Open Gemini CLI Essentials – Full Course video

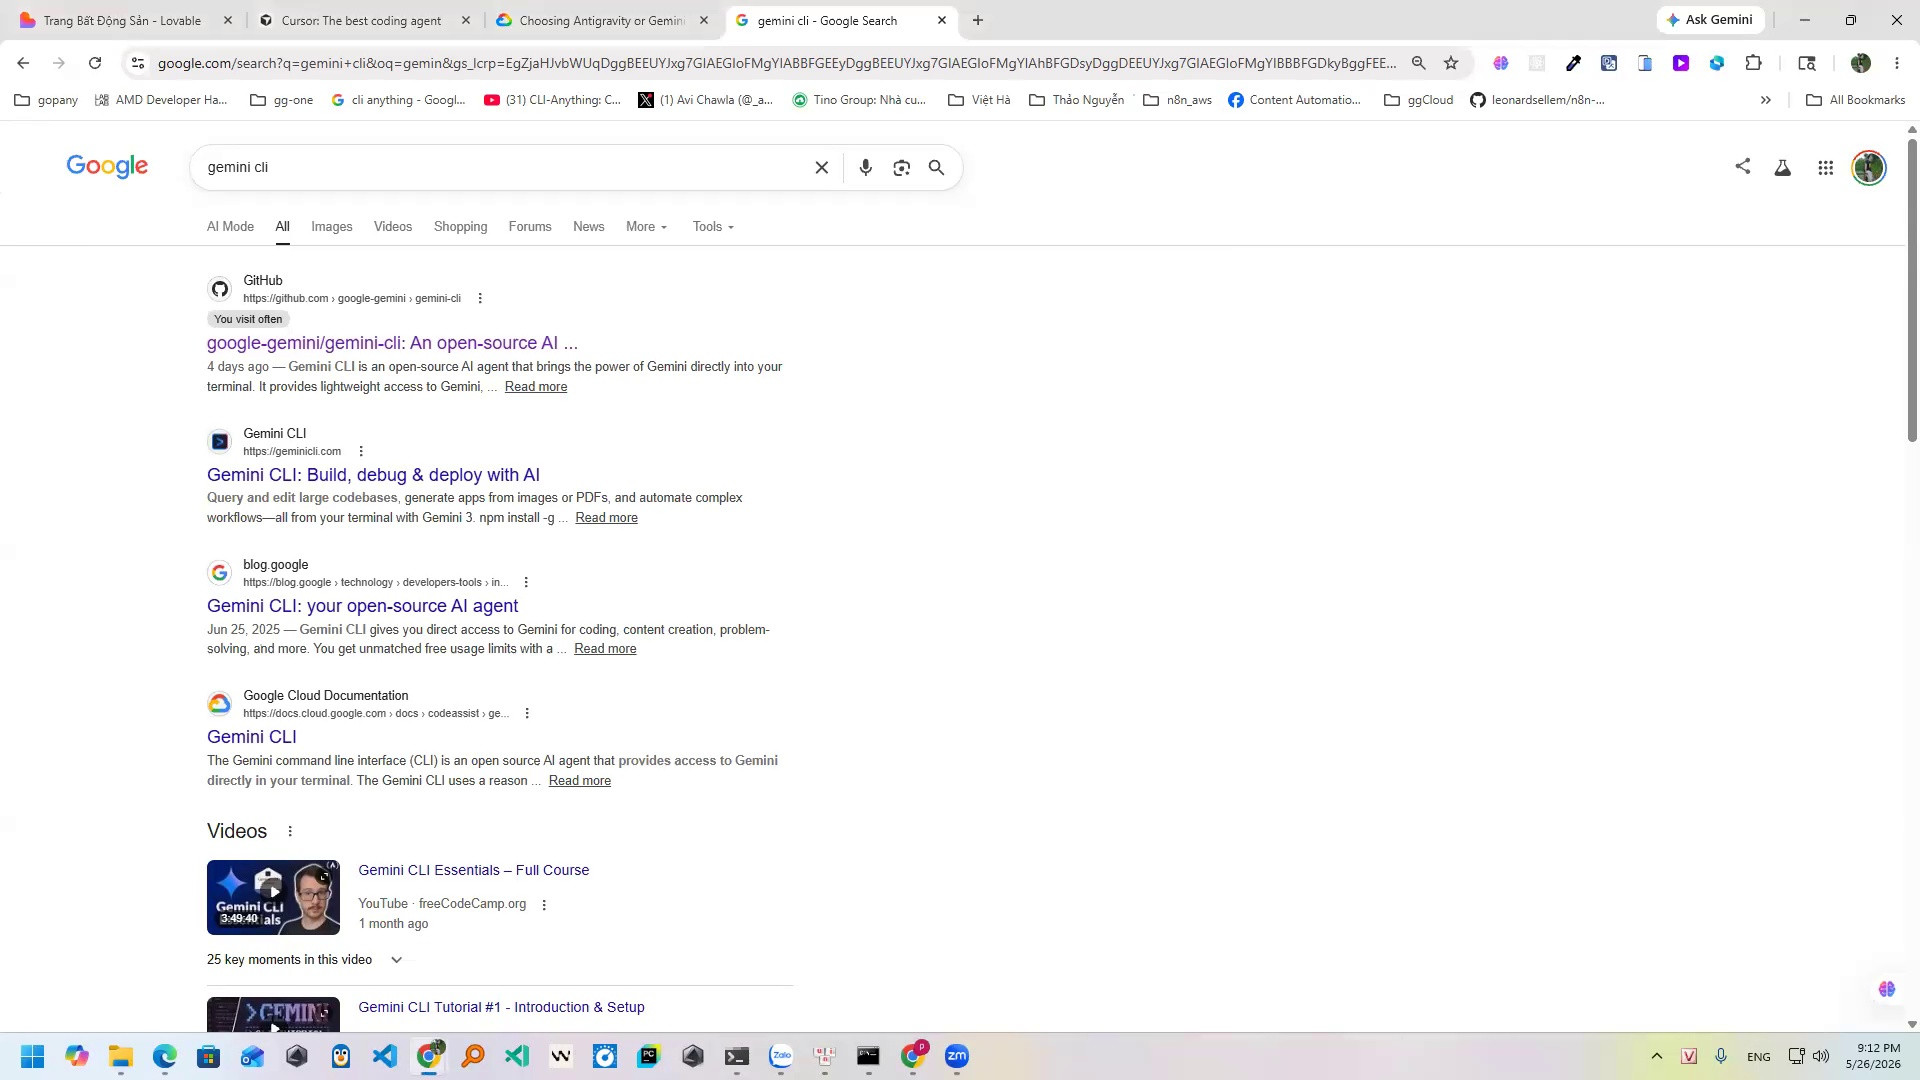[x=474, y=870]
